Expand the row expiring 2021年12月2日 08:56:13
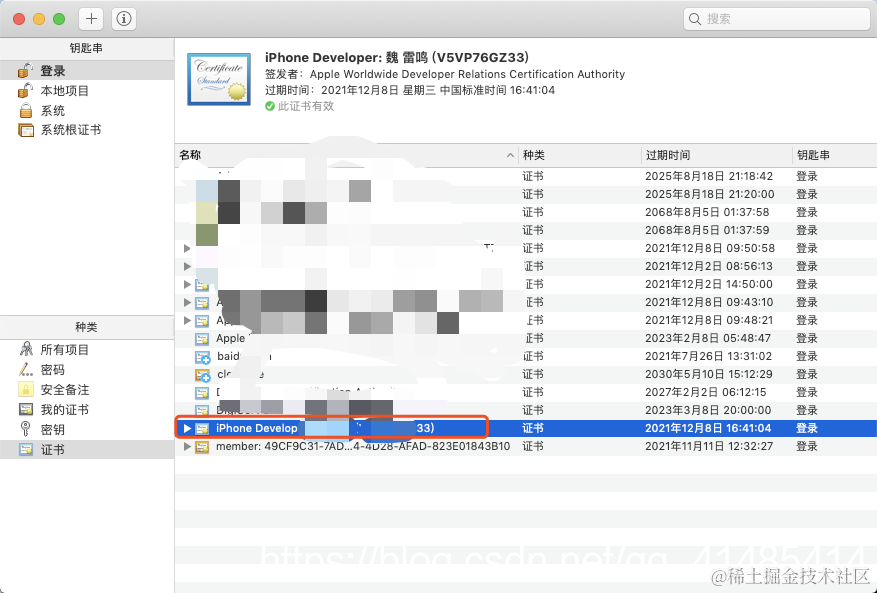The image size is (877, 593). [x=187, y=266]
